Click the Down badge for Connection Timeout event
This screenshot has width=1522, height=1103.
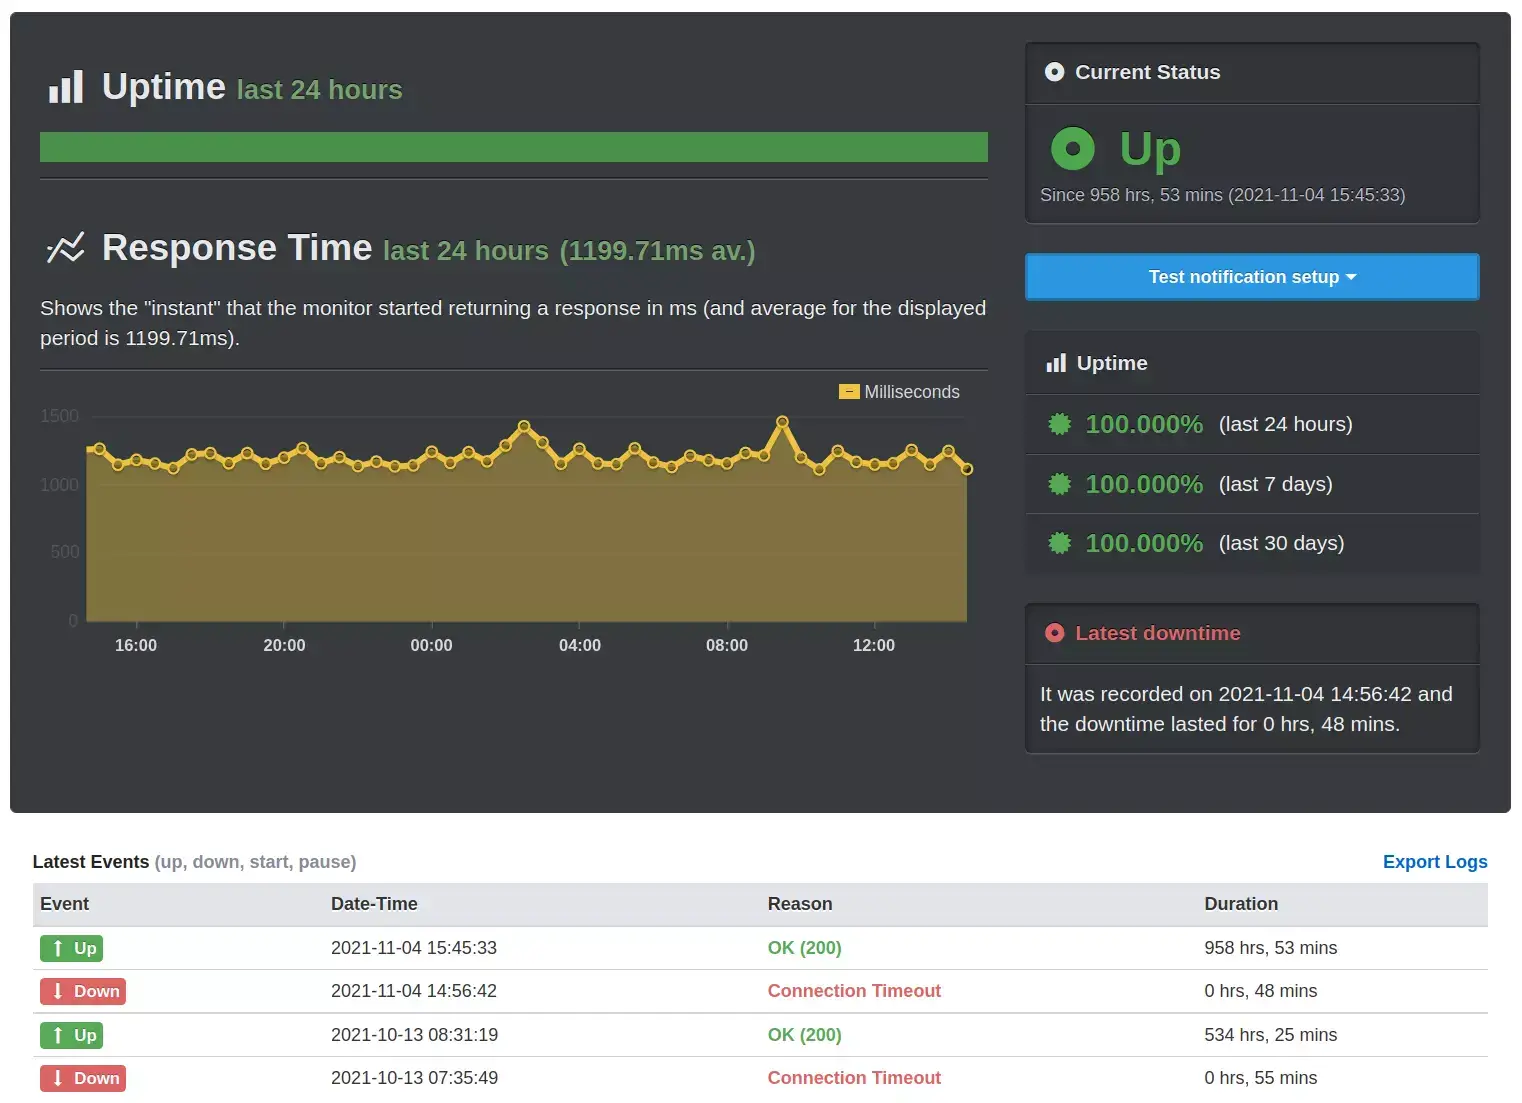pyautogui.click(x=82, y=991)
